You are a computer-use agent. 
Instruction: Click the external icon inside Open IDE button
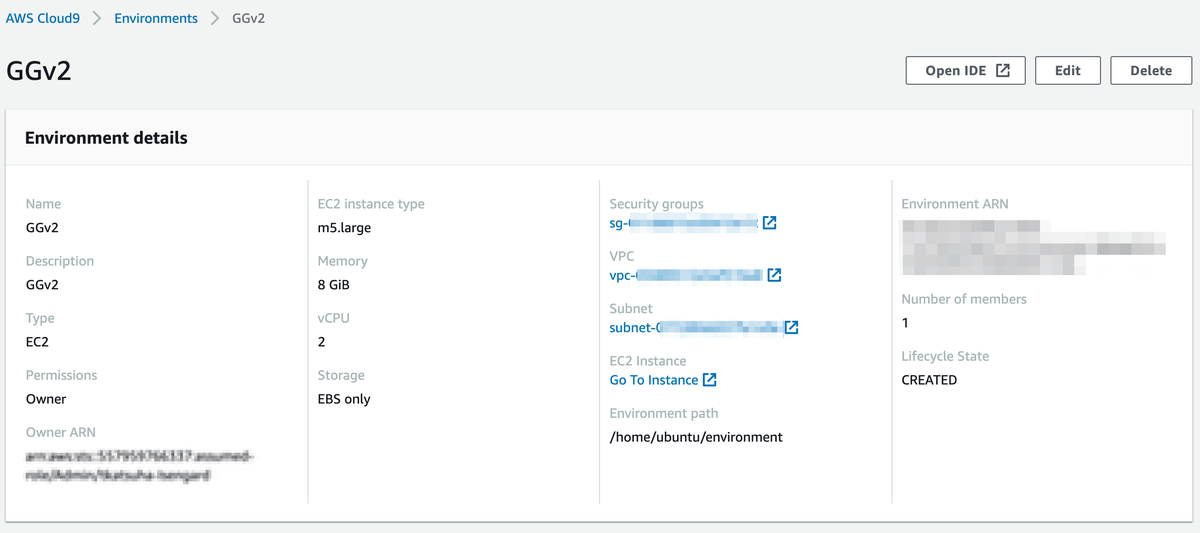(x=1003, y=70)
